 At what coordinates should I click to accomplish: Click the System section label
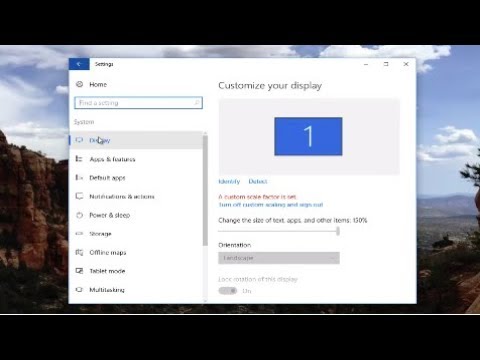[x=84, y=122]
